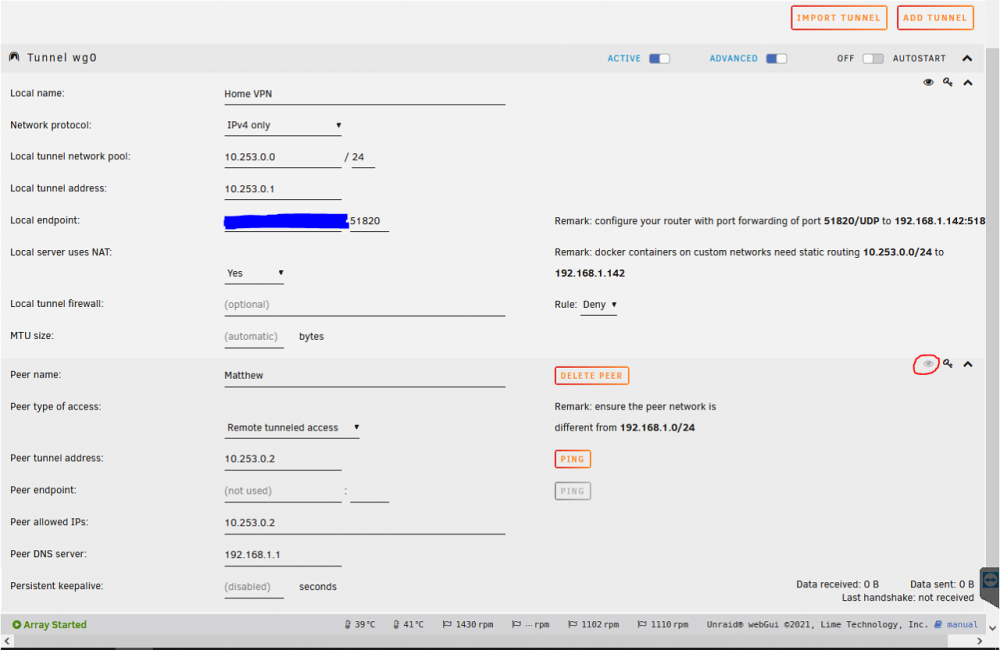Click the Local tunnel firewall optional field

[364, 305]
